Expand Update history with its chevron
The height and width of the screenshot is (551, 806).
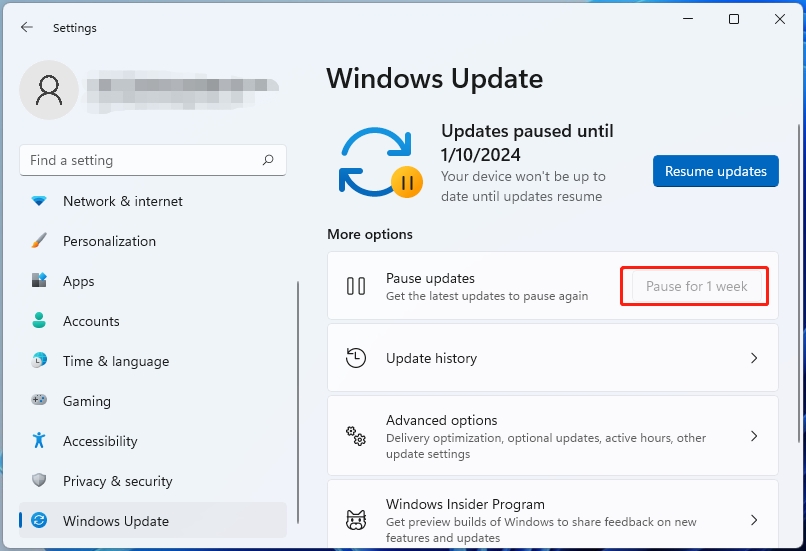tap(754, 358)
